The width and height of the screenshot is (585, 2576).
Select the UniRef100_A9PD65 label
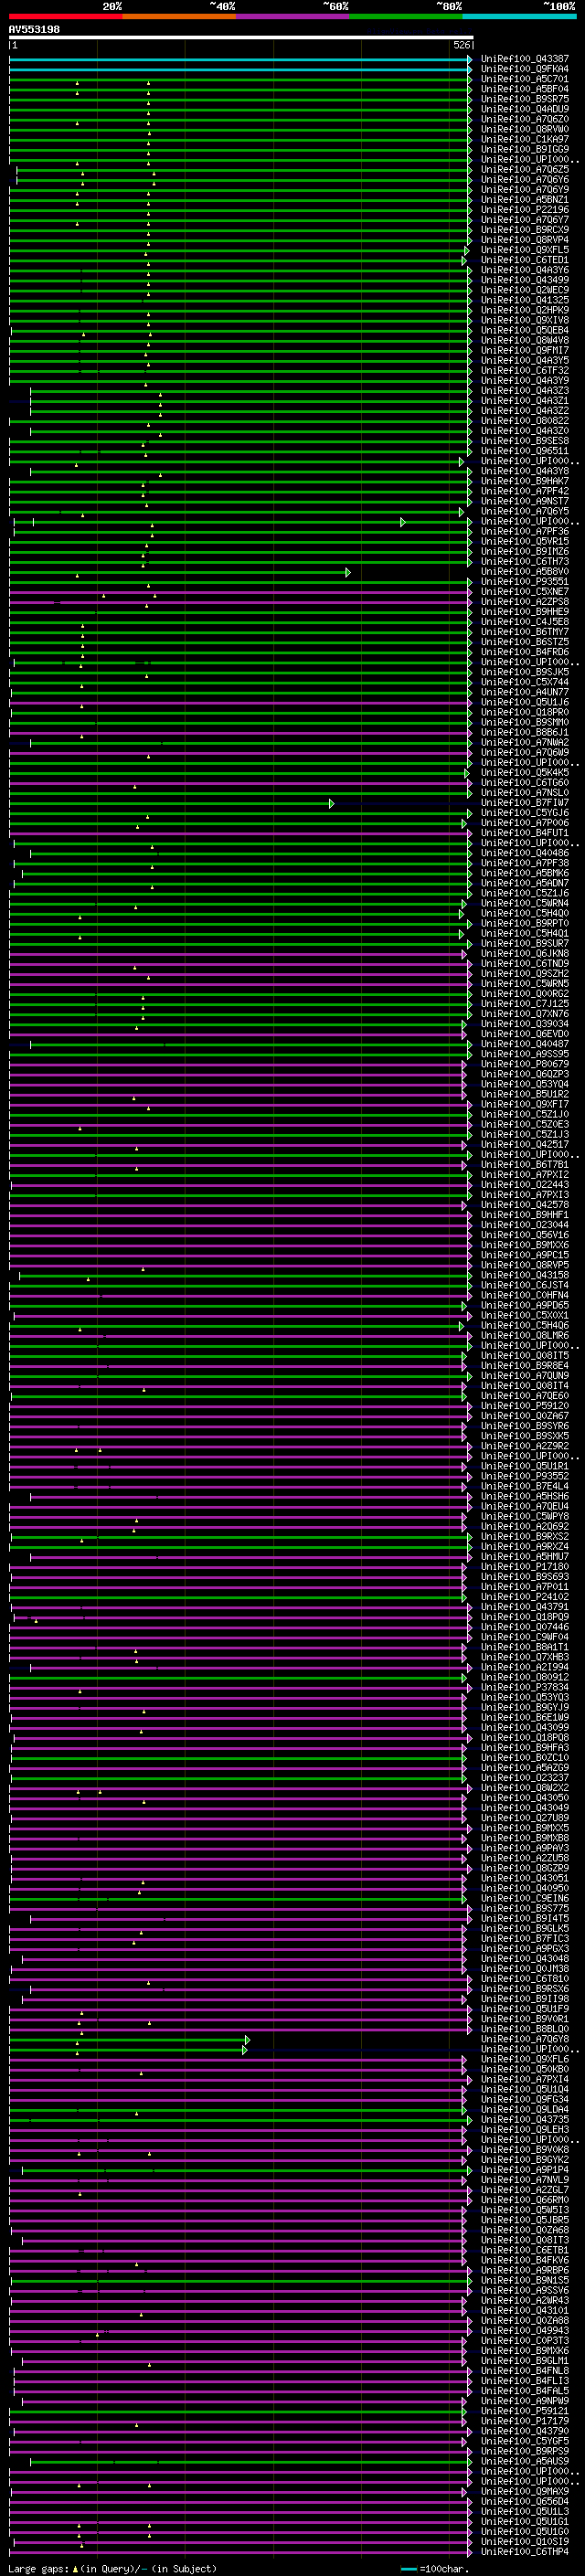tap(524, 1305)
